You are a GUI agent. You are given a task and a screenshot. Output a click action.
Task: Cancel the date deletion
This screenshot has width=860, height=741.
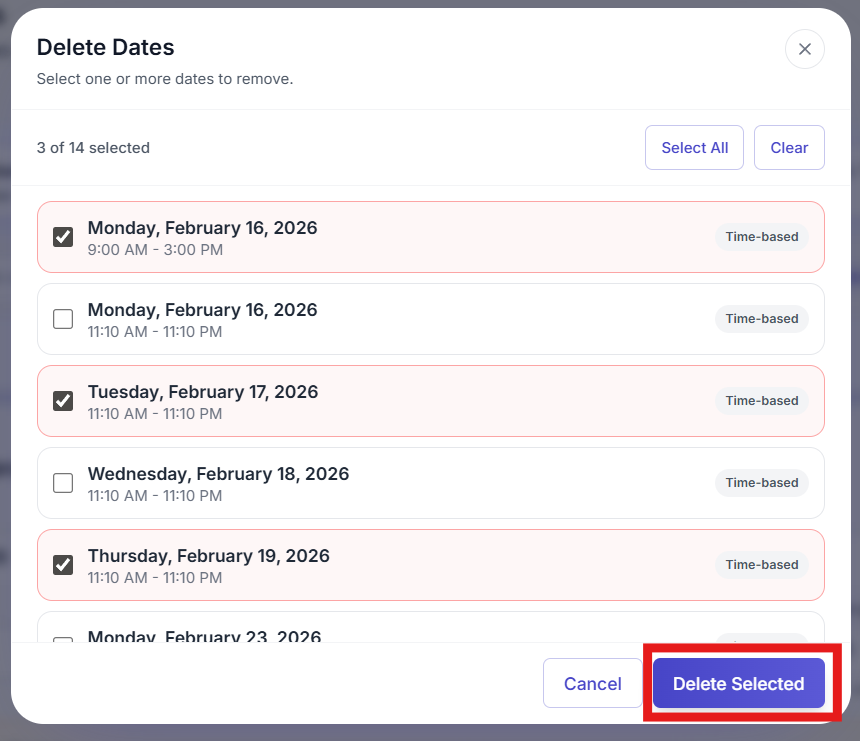click(x=592, y=684)
